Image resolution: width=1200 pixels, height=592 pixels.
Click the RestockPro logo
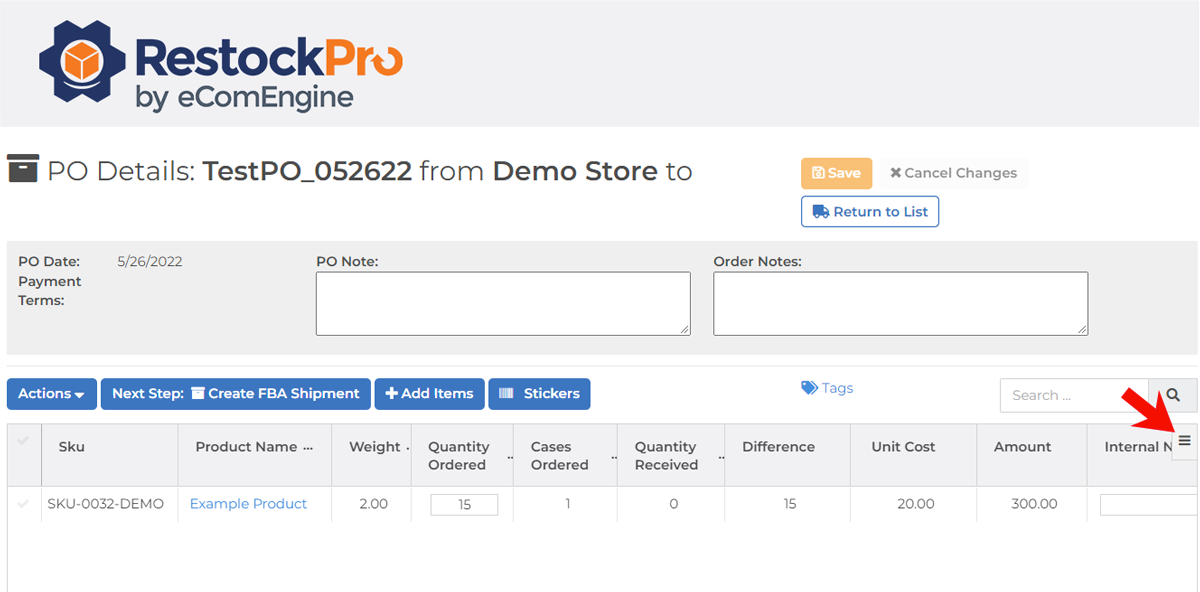[x=220, y=65]
